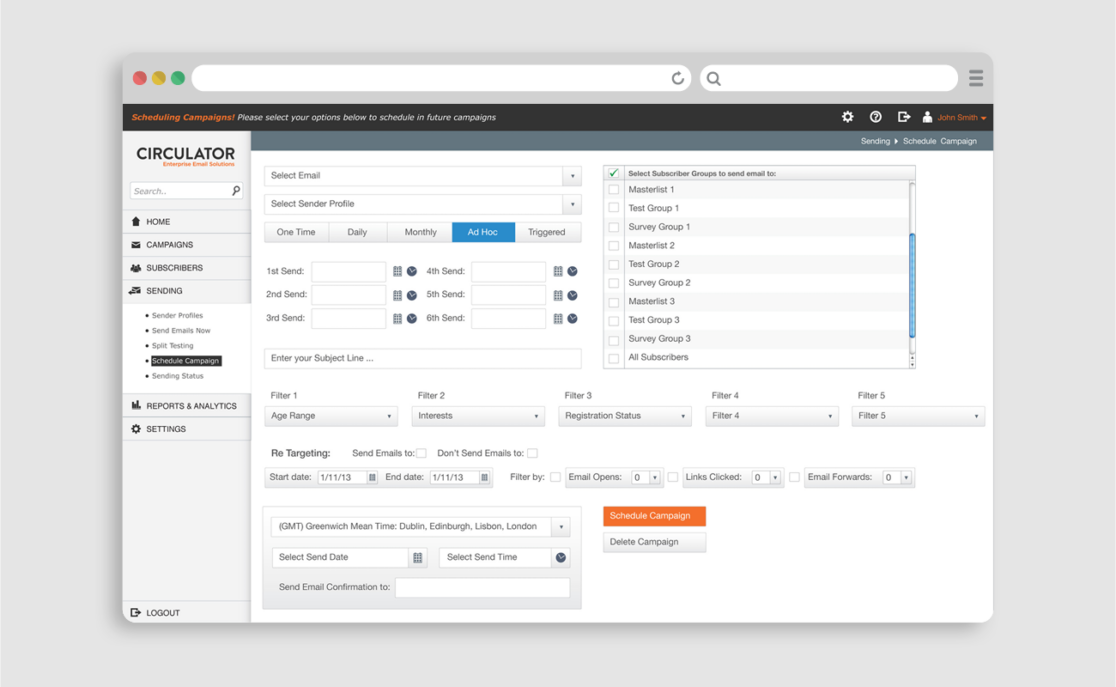
Task: Open the help question mark icon
Action: coord(875,117)
